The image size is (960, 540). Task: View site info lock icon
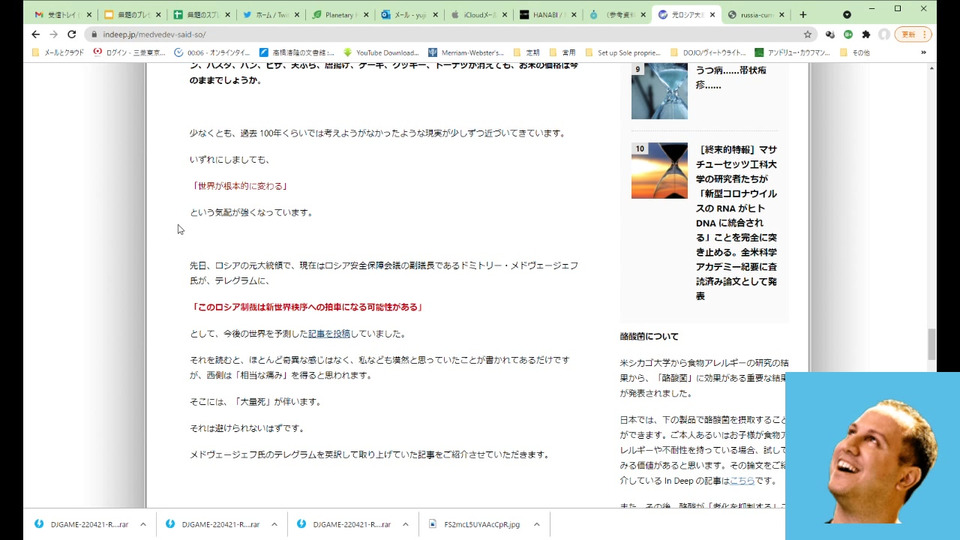[x=94, y=34]
